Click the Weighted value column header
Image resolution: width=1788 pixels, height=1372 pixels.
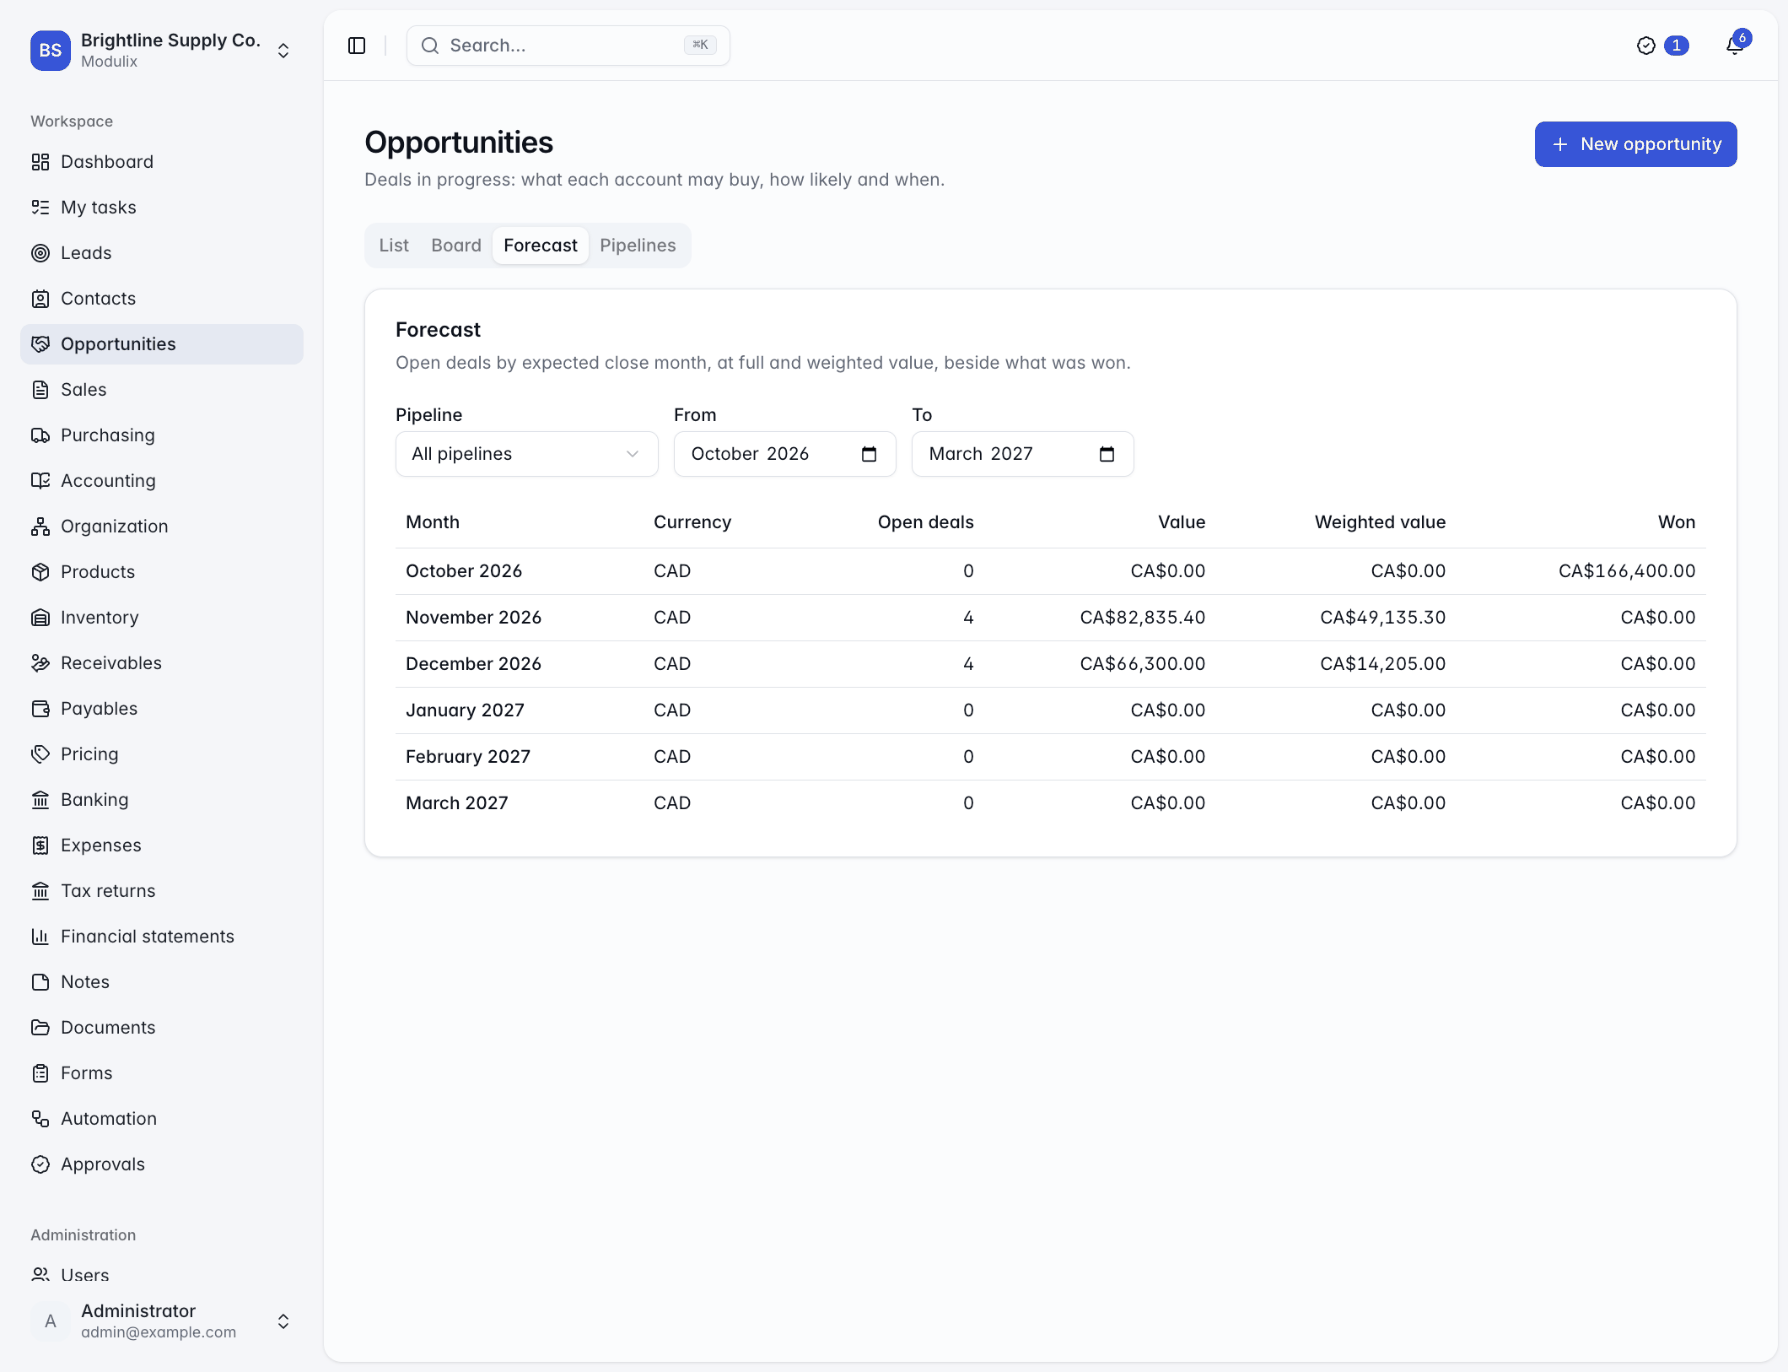tap(1380, 522)
